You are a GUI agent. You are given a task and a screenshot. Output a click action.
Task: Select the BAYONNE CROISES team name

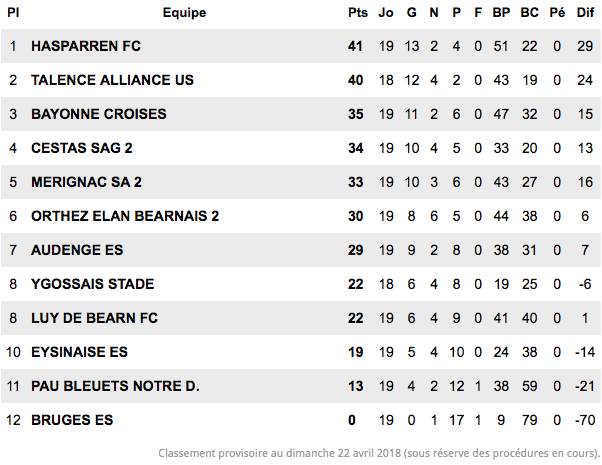(99, 114)
